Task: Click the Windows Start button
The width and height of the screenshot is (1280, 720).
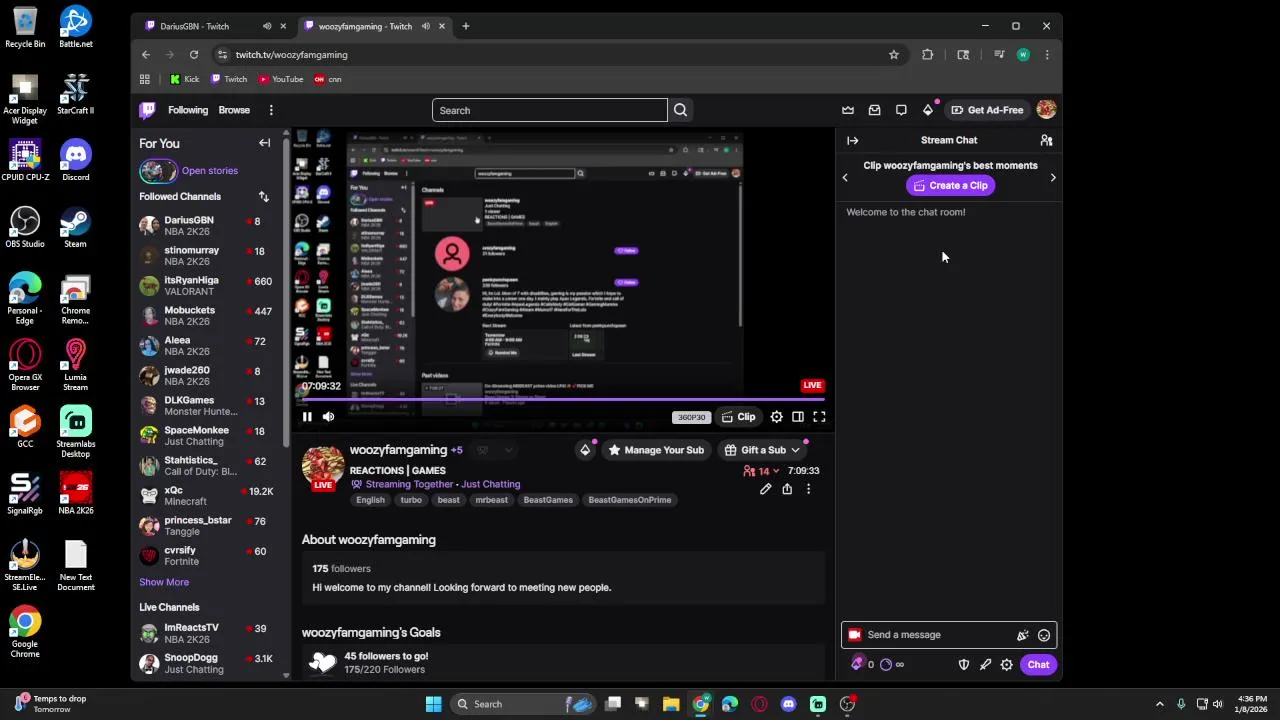Action: tap(433, 704)
